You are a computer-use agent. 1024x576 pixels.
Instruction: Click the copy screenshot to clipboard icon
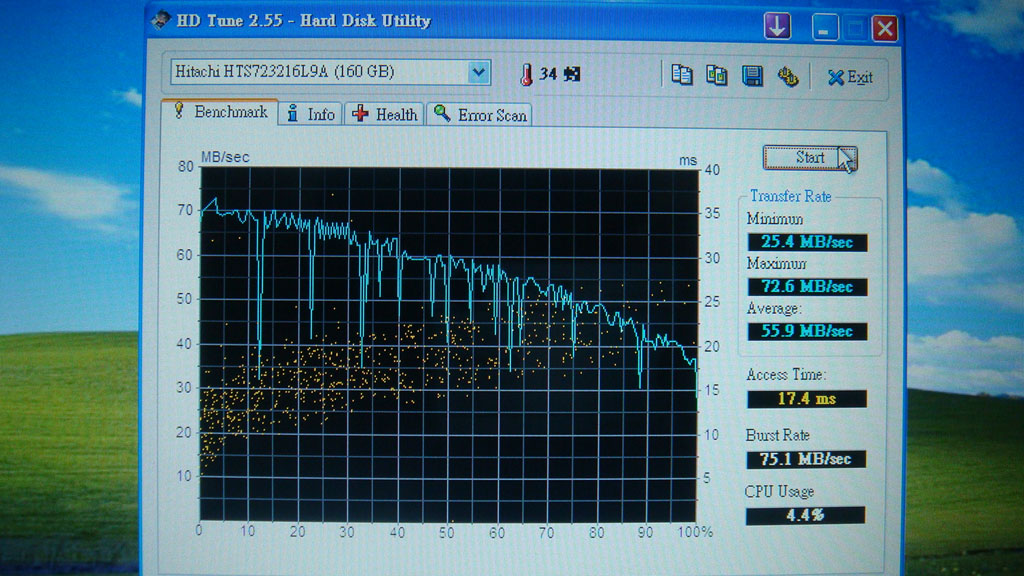point(717,75)
